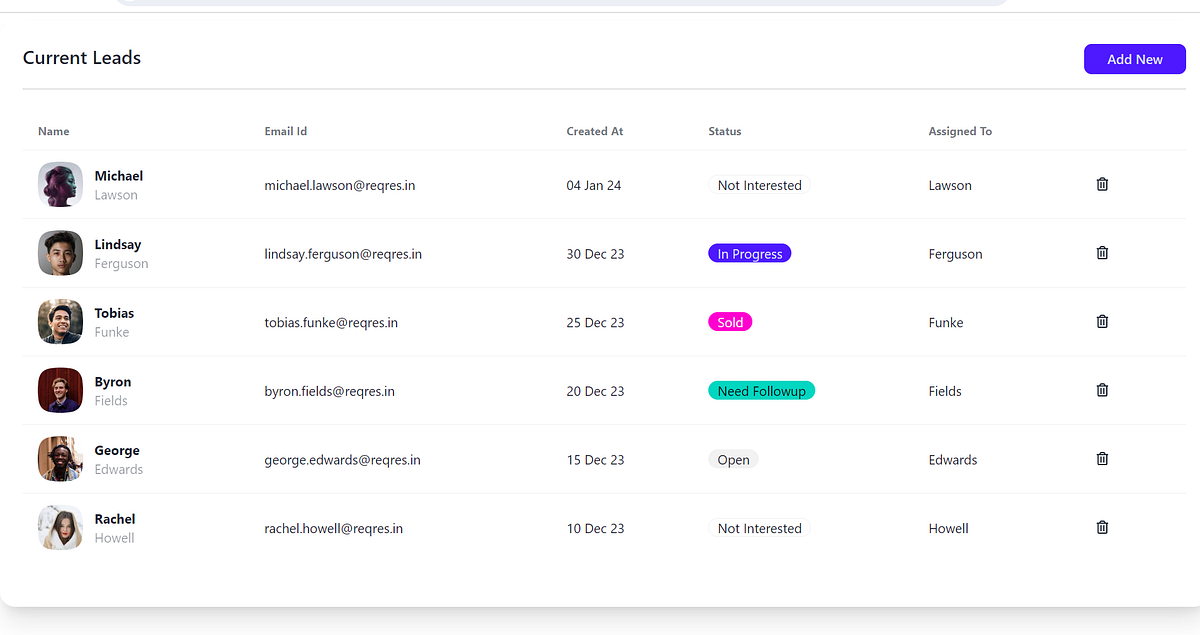The height and width of the screenshot is (635, 1200).
Task: Sort by the Status column header
Action: 724,131
